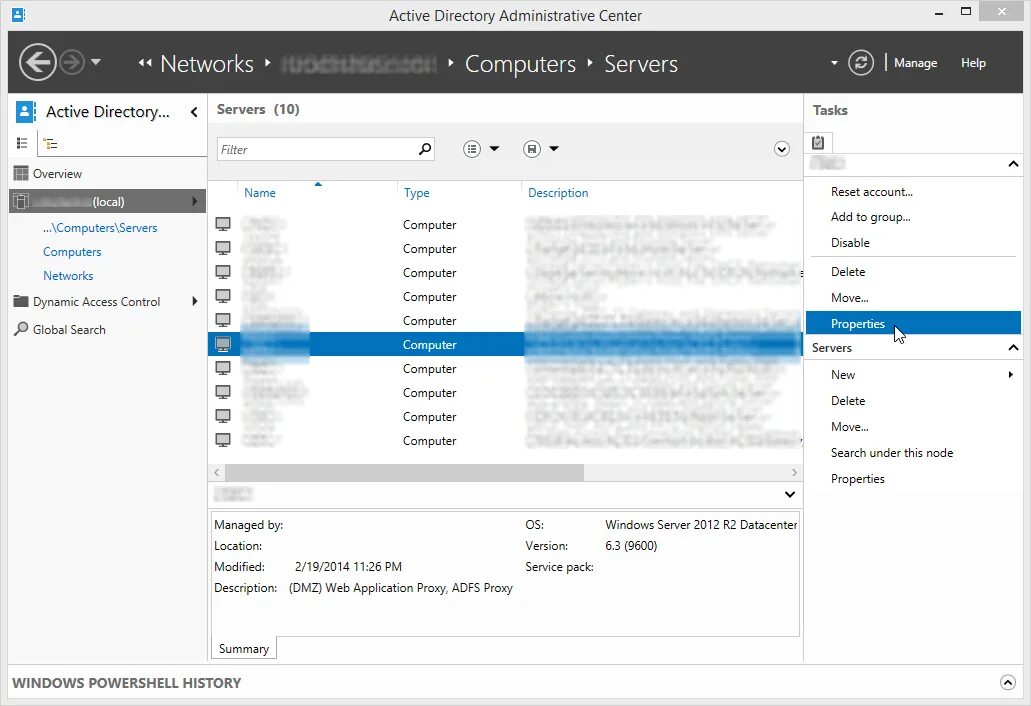Click the first row's computer icon
1031x706 pixels.
(224, 224)
